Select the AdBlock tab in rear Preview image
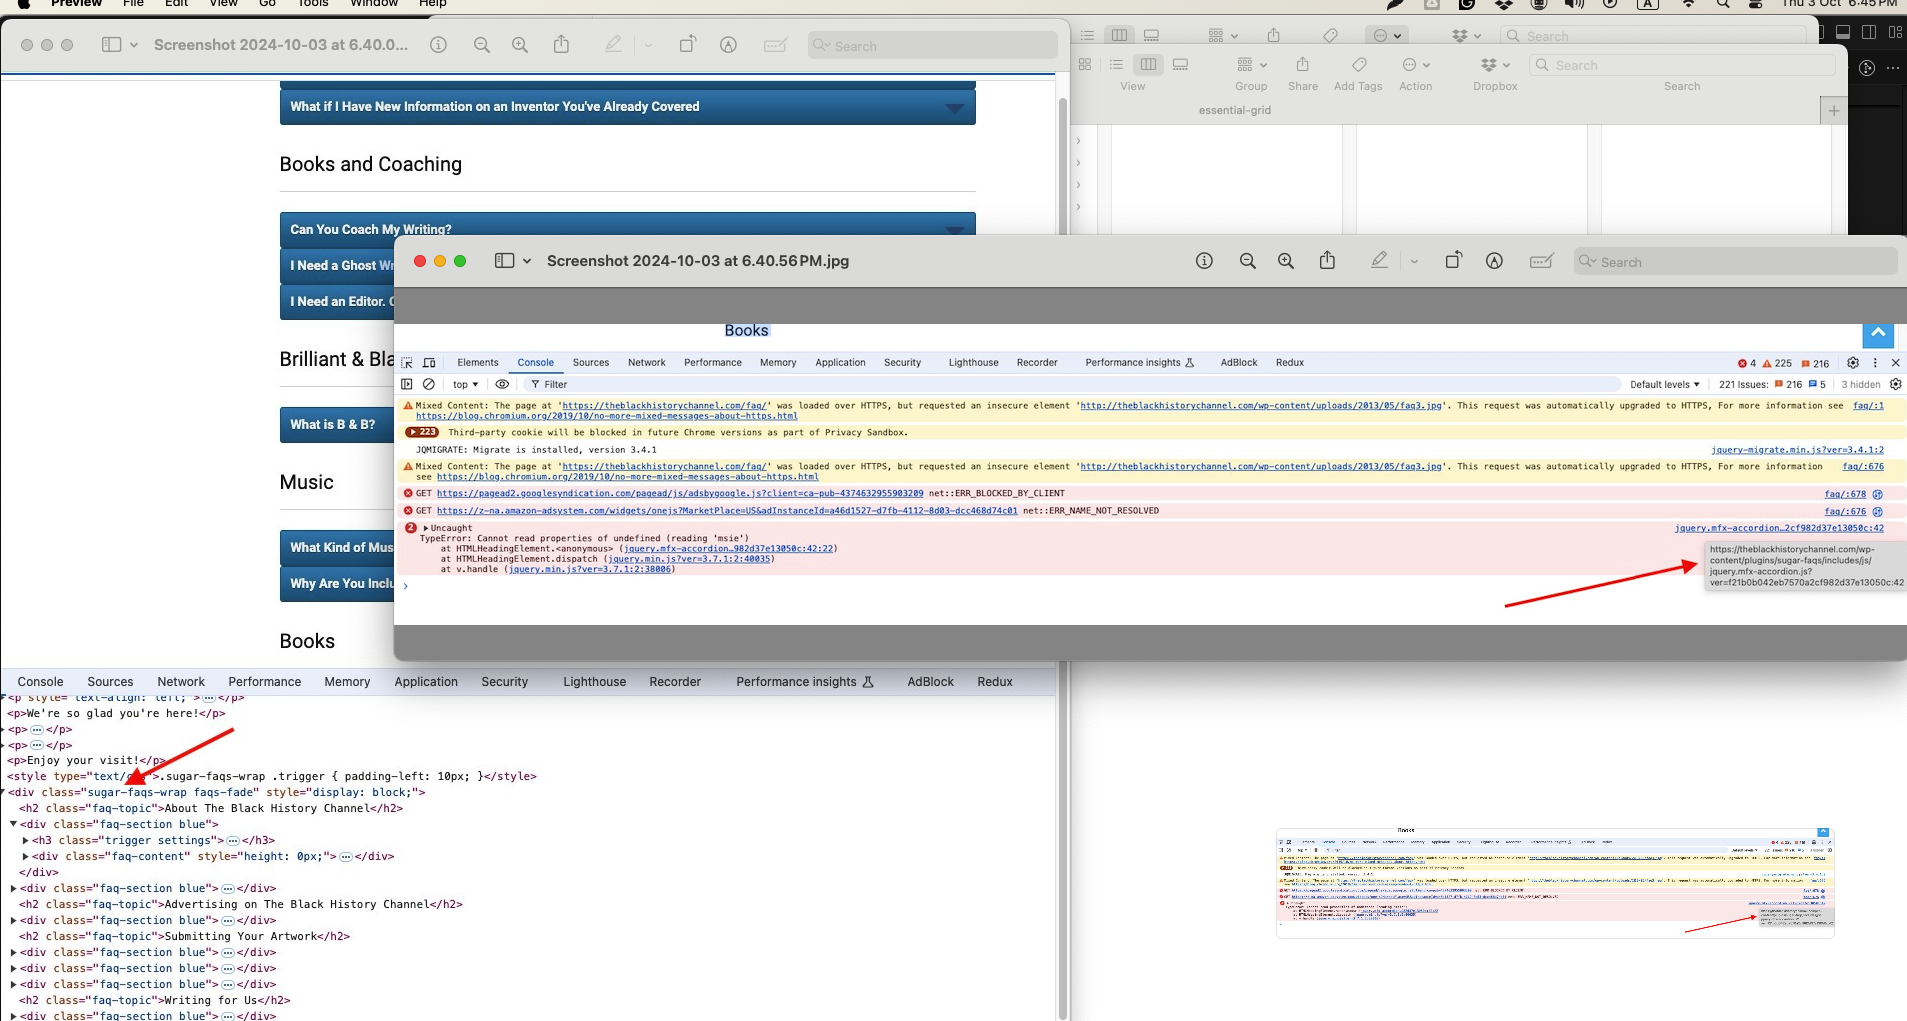This screenshot has height=1021, width=1907. point(930,682)
